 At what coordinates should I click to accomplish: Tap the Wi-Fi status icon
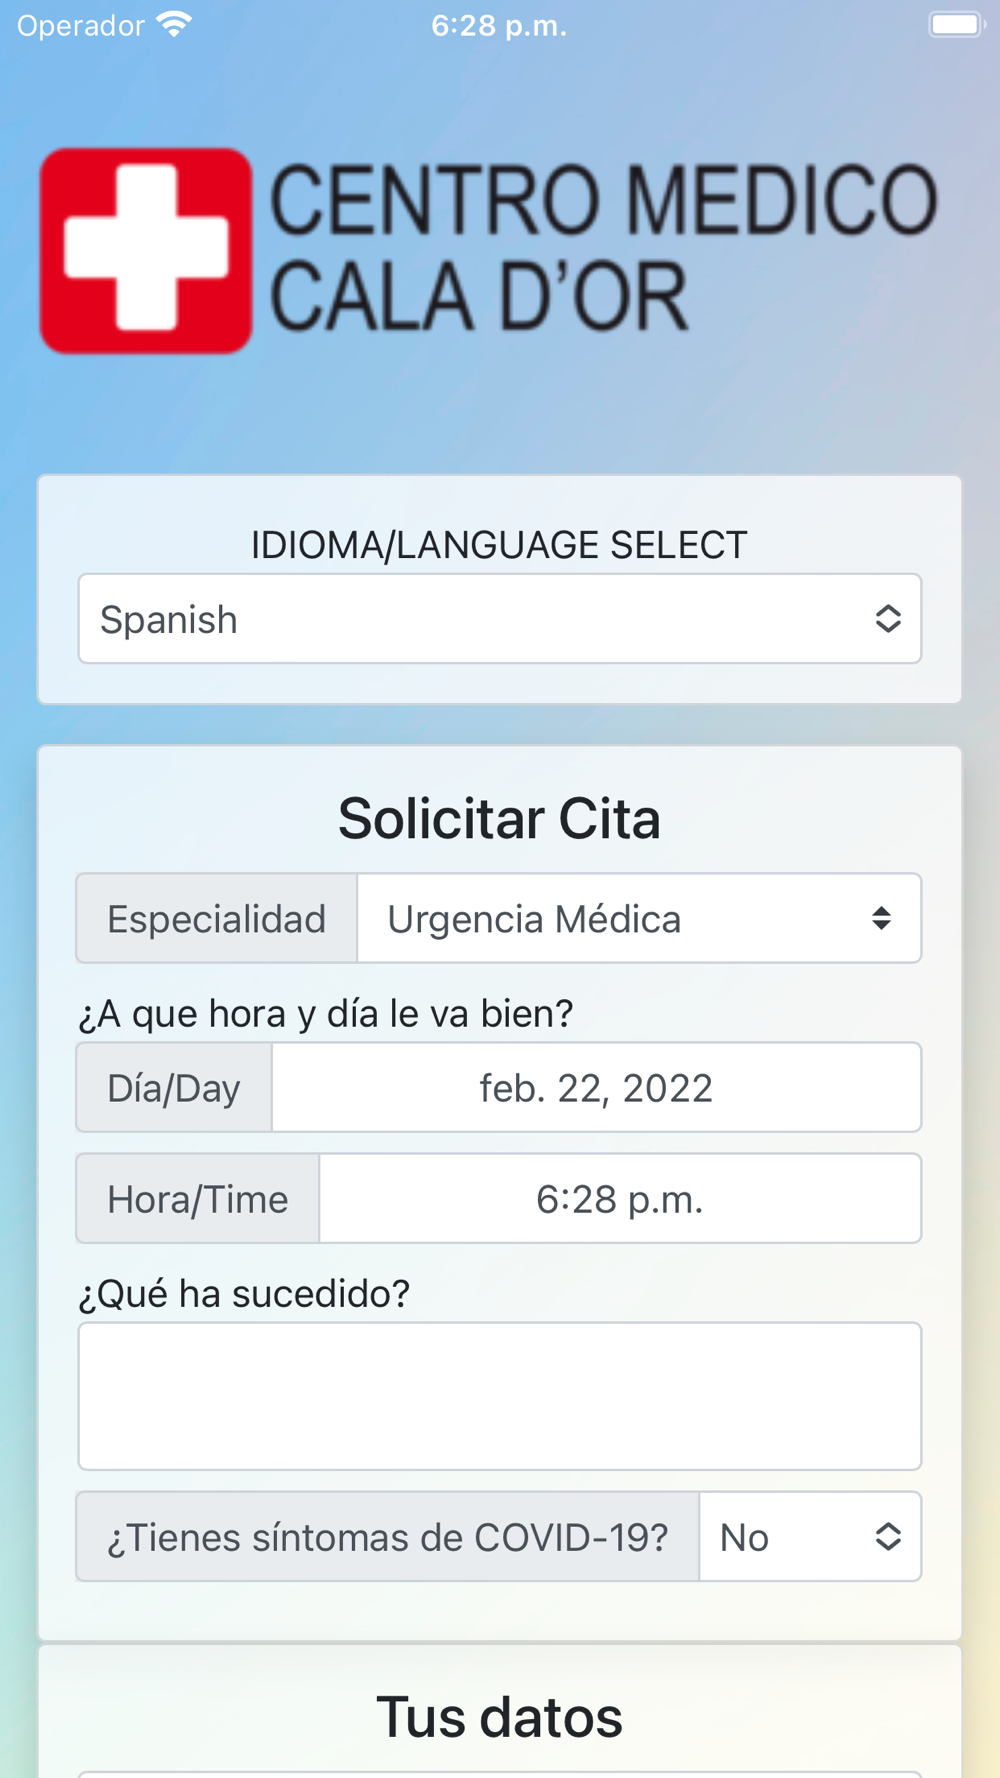click(174, 25)
